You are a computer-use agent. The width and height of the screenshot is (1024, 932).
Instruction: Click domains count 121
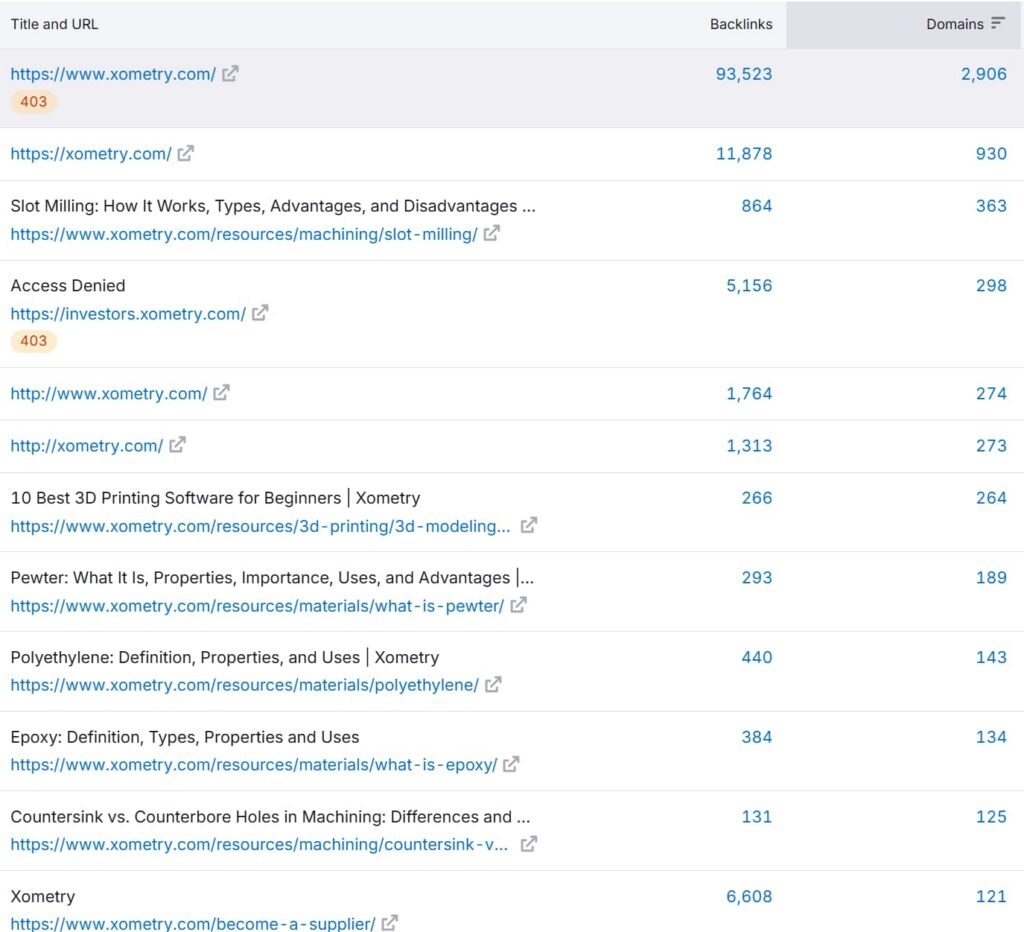[991, 896]
